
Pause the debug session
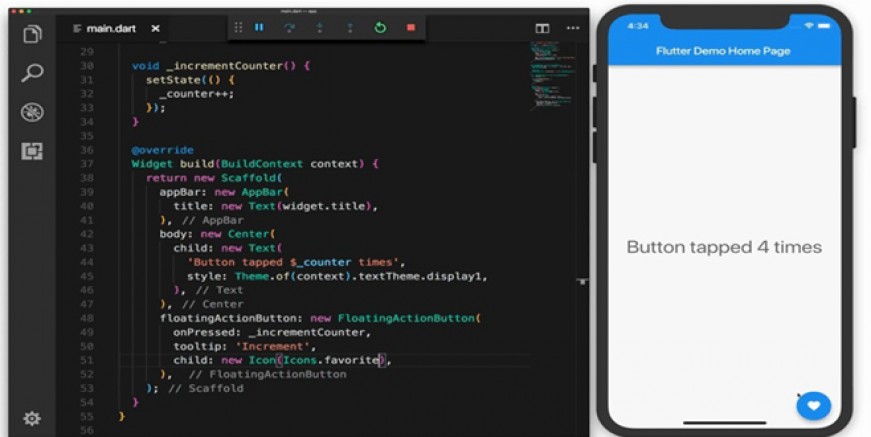pyautogui.click(x=259, y=27)
